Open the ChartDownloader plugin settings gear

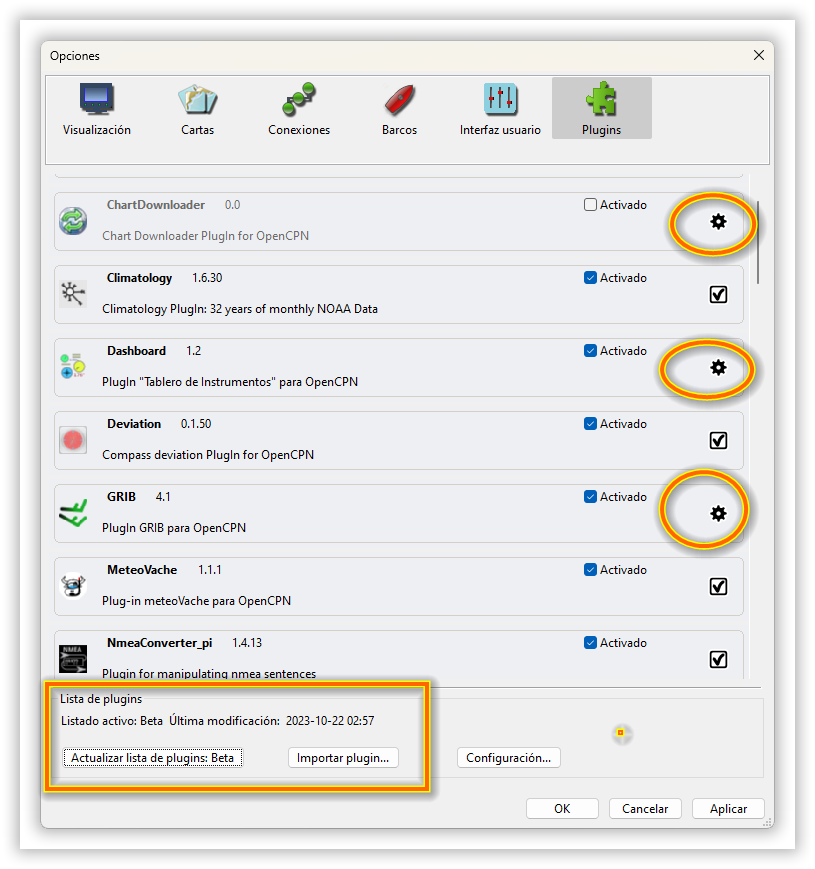[718, 222]
